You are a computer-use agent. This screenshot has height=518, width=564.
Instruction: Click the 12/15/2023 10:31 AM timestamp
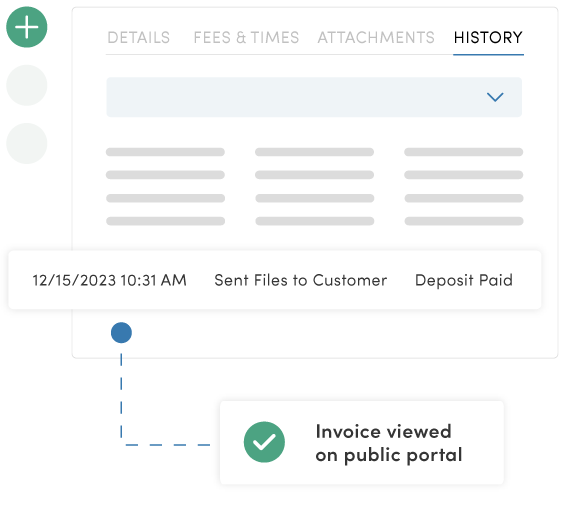point(110,280)
